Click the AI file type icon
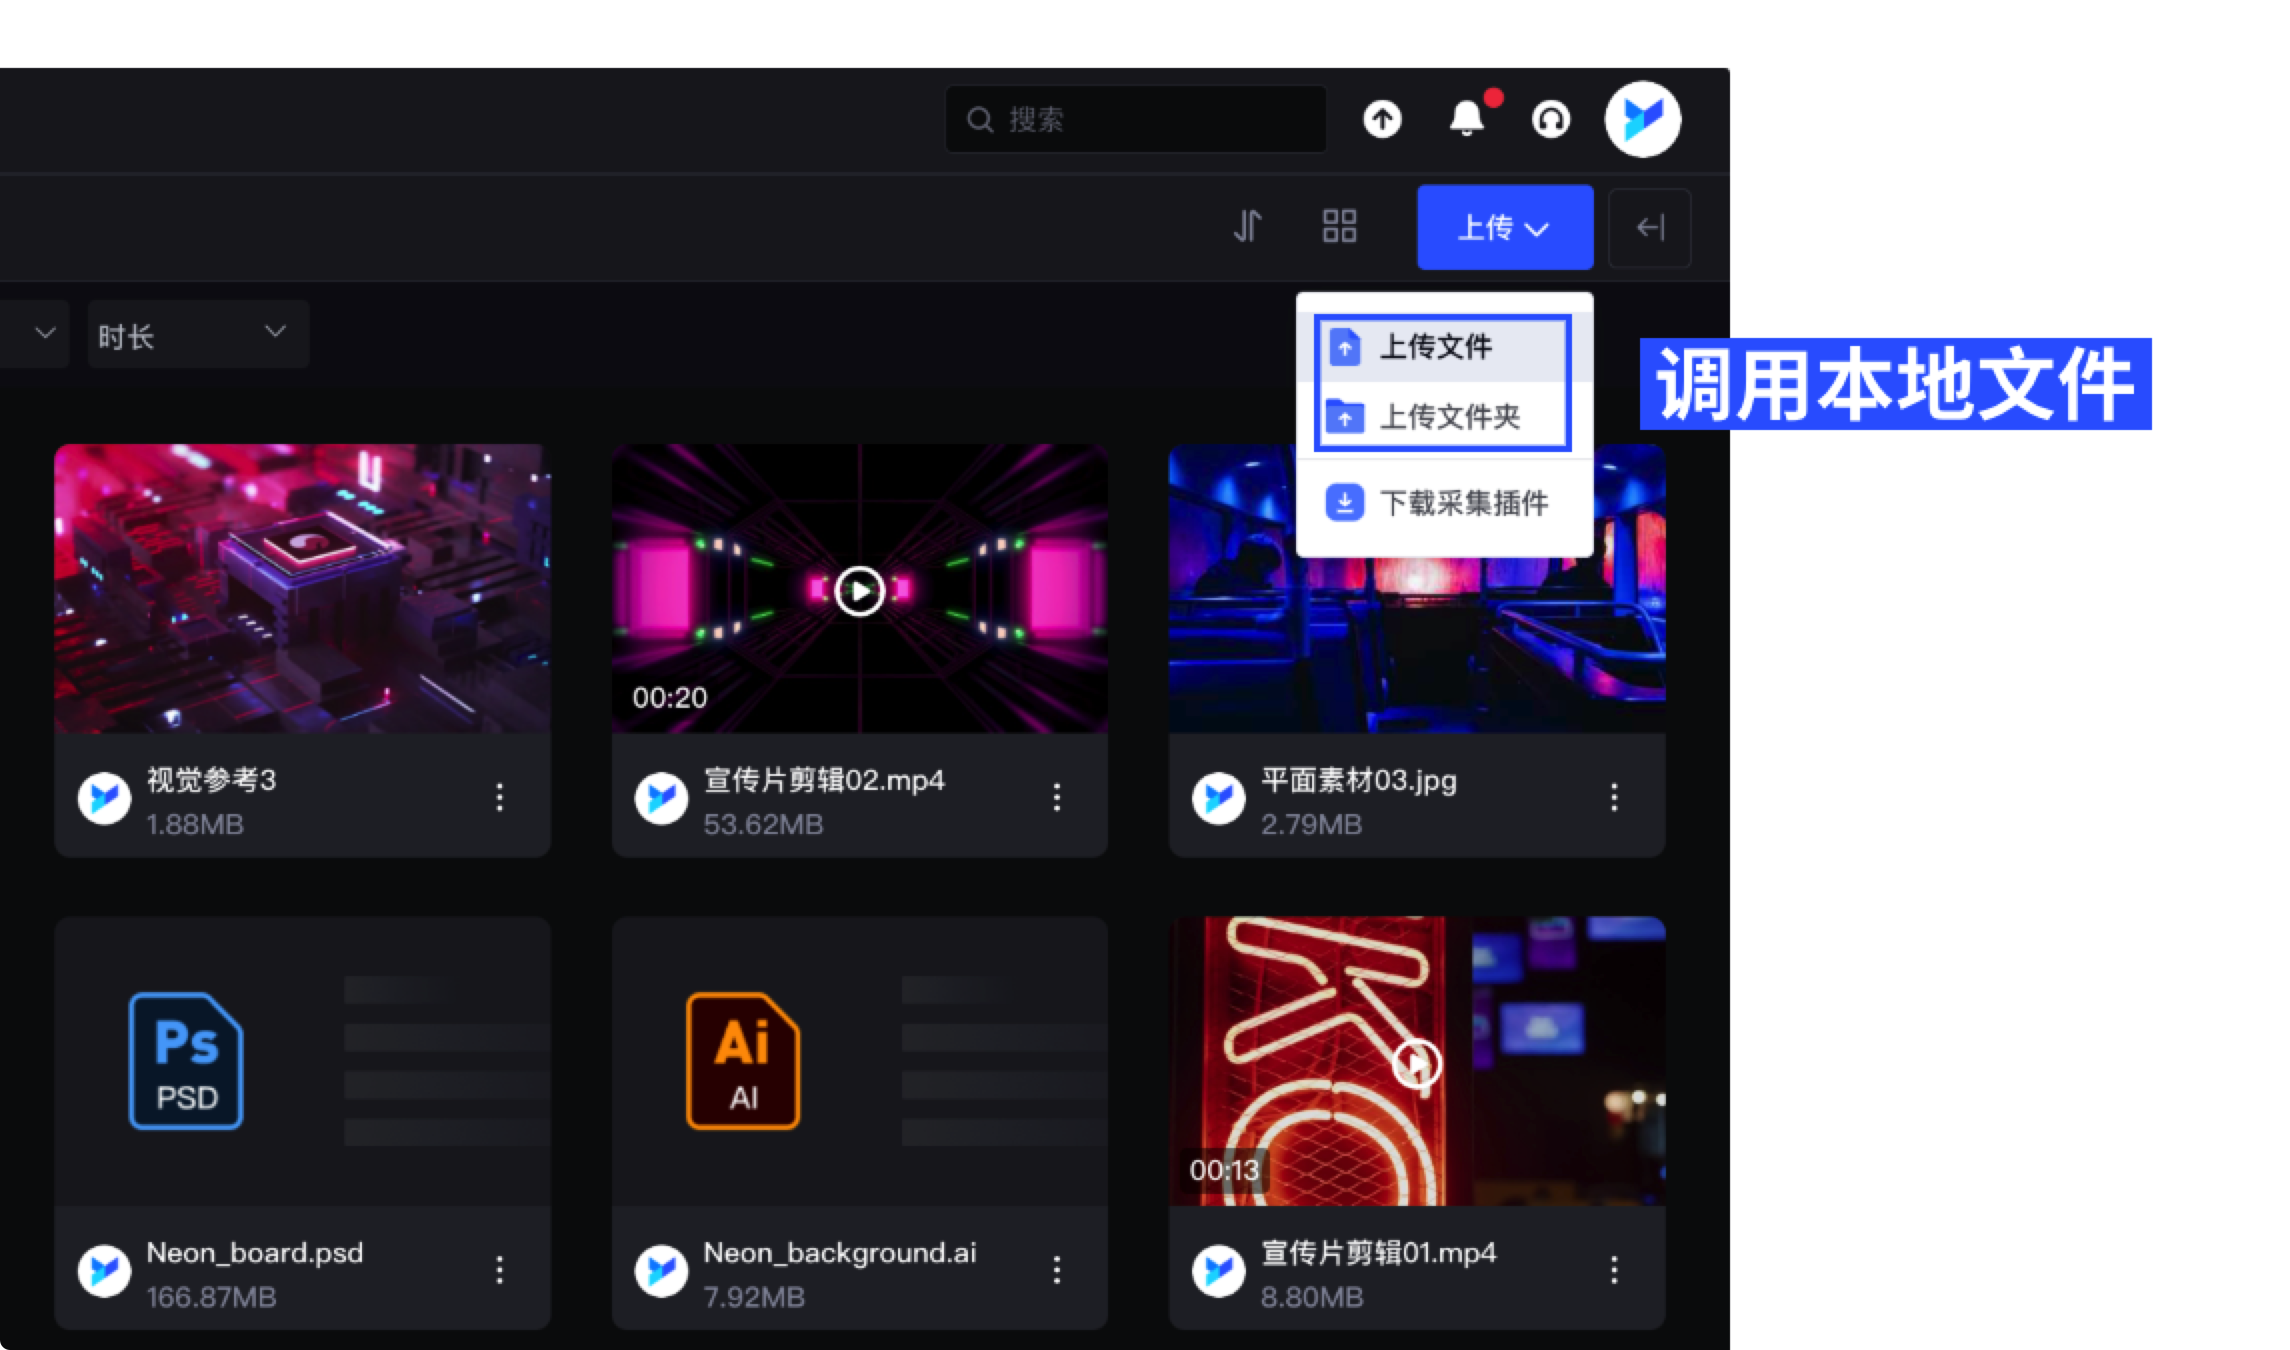This screenshot has width=2290, height=1350. [x=743, y=1061]
